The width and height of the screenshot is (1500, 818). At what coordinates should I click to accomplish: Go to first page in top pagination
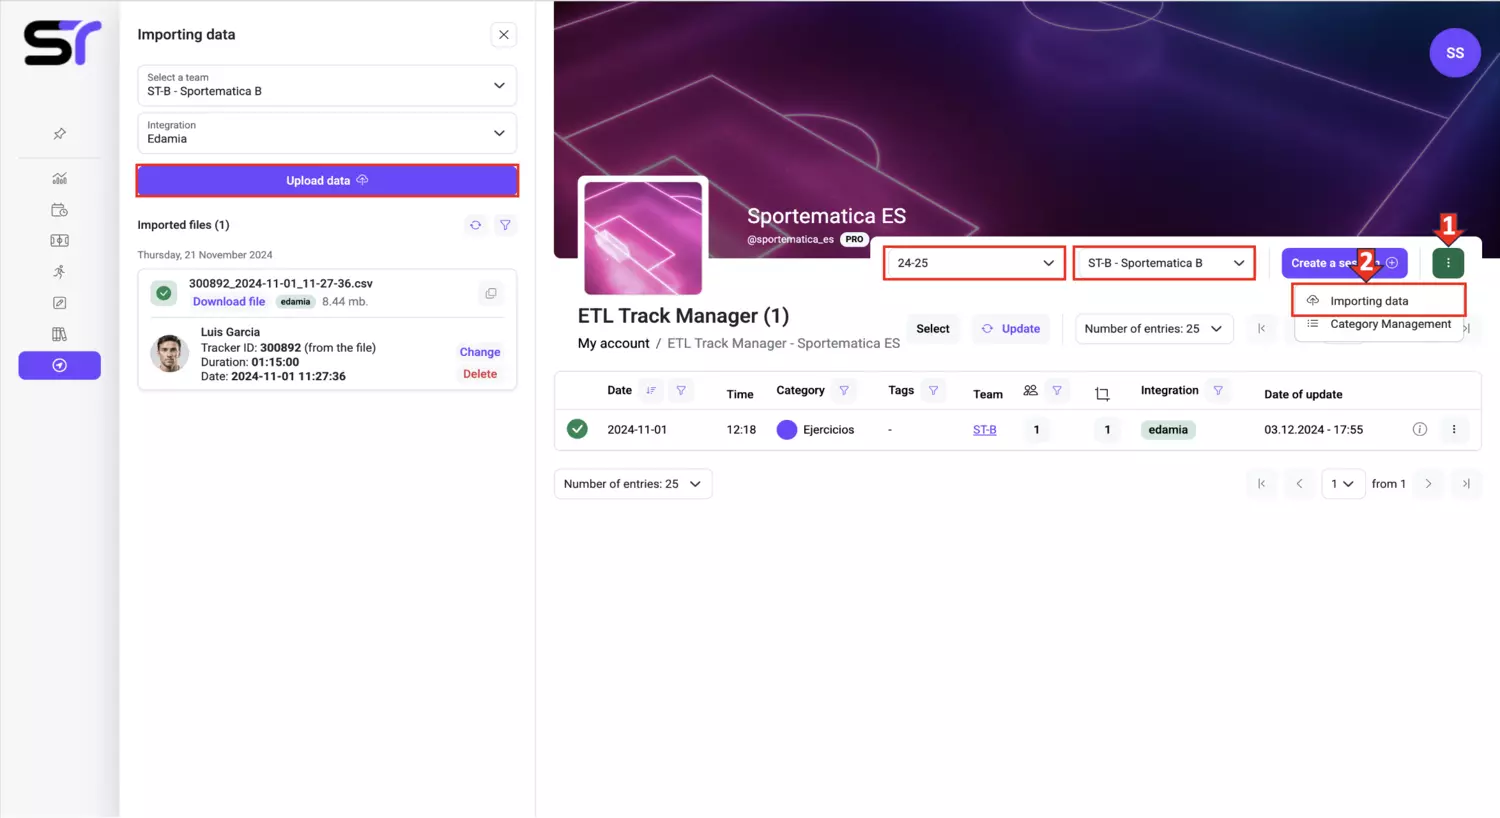click(1262, 329)
